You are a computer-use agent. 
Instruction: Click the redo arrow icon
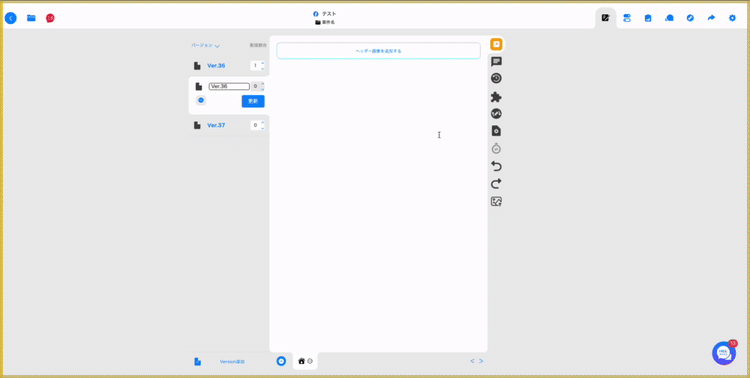[x=496, y=184]
